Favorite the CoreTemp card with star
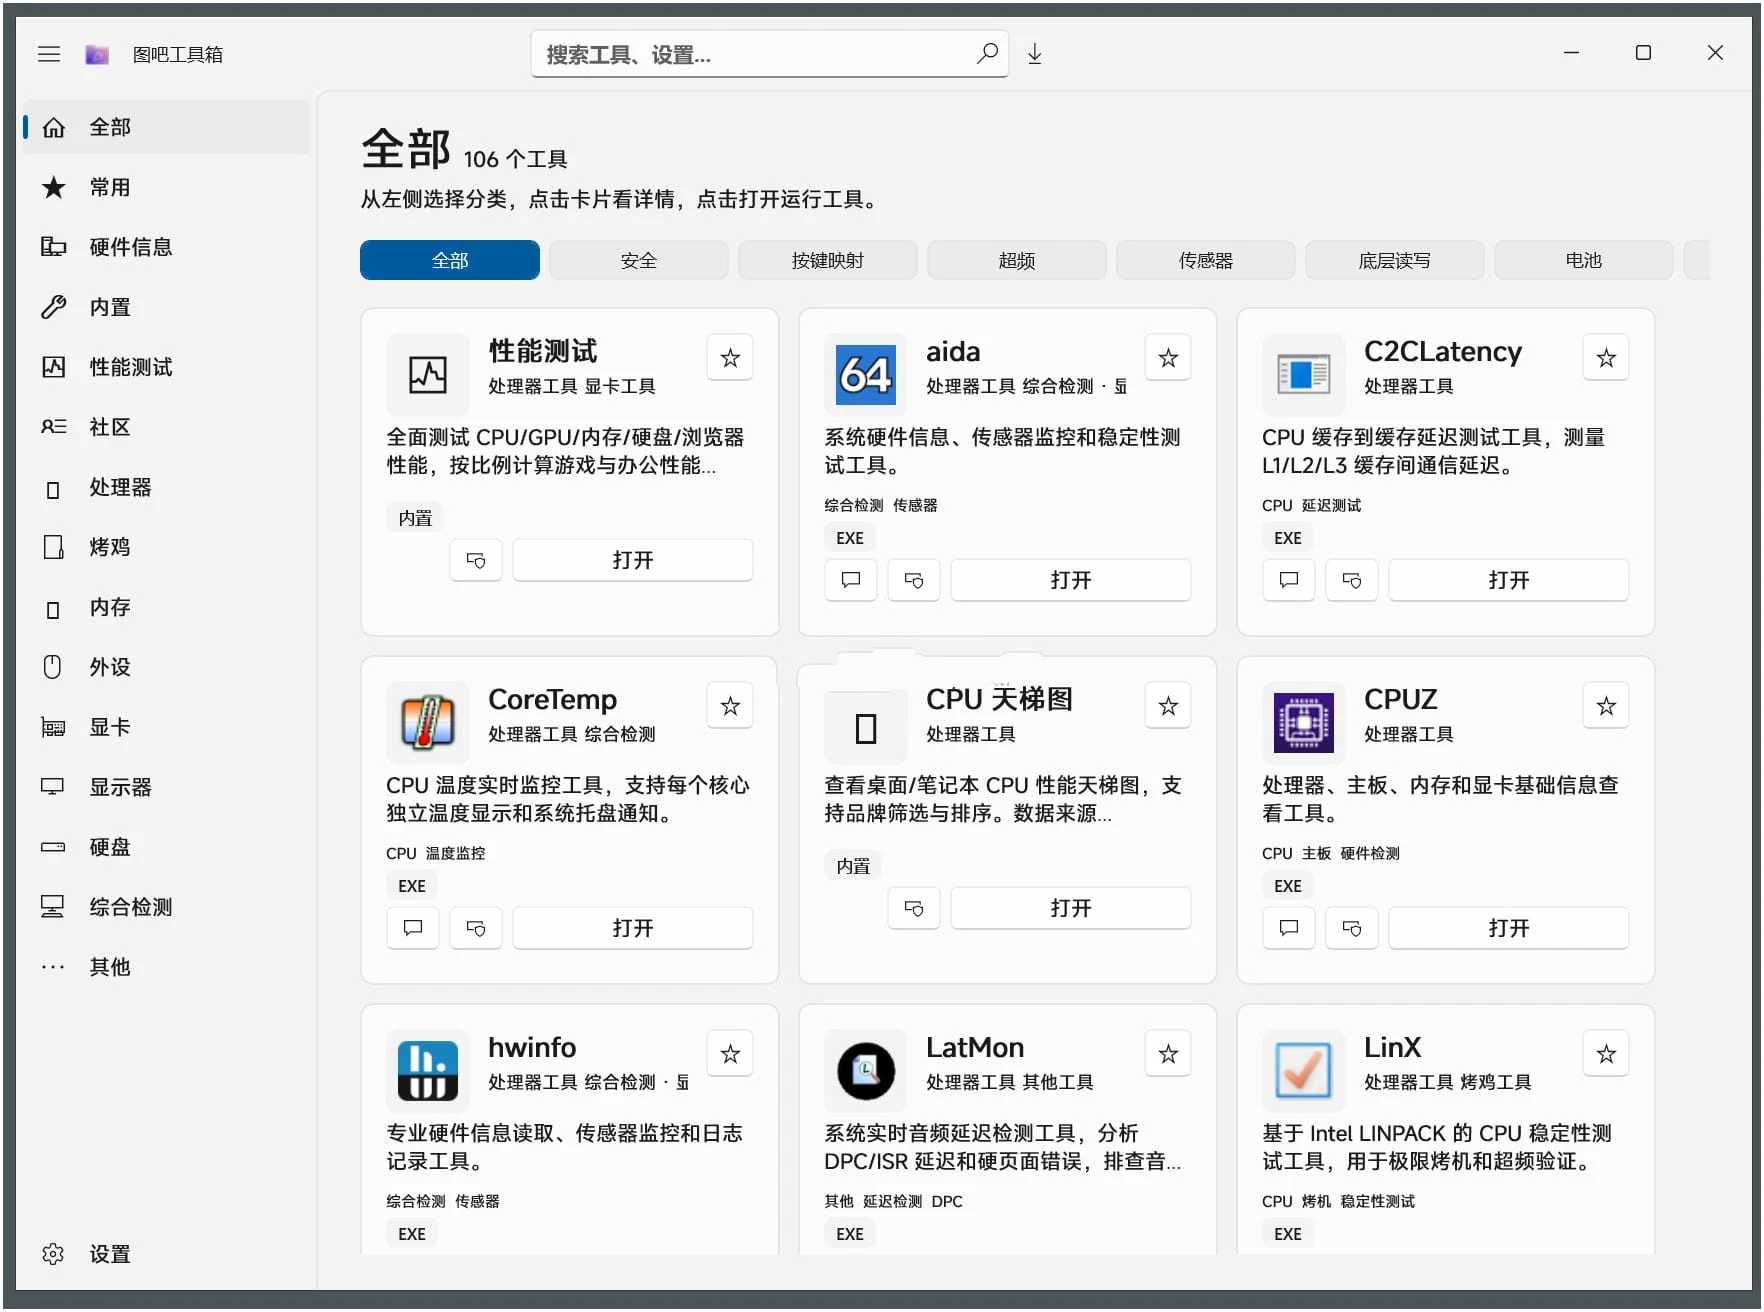Viewport: 1764px width, 1312px height. coord(730,706)
